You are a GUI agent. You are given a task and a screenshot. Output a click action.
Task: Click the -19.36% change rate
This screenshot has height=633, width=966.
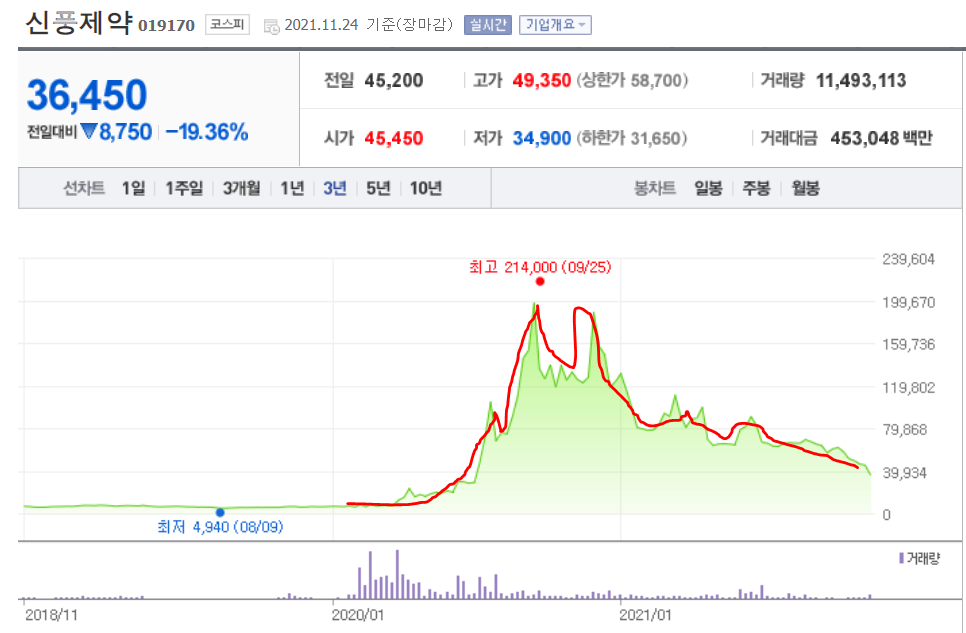coord(207,132)
